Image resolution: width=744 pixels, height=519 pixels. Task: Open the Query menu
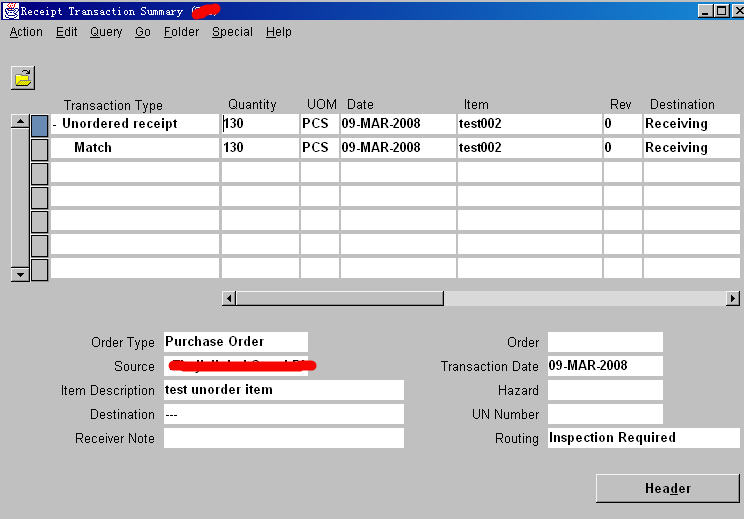106,32
